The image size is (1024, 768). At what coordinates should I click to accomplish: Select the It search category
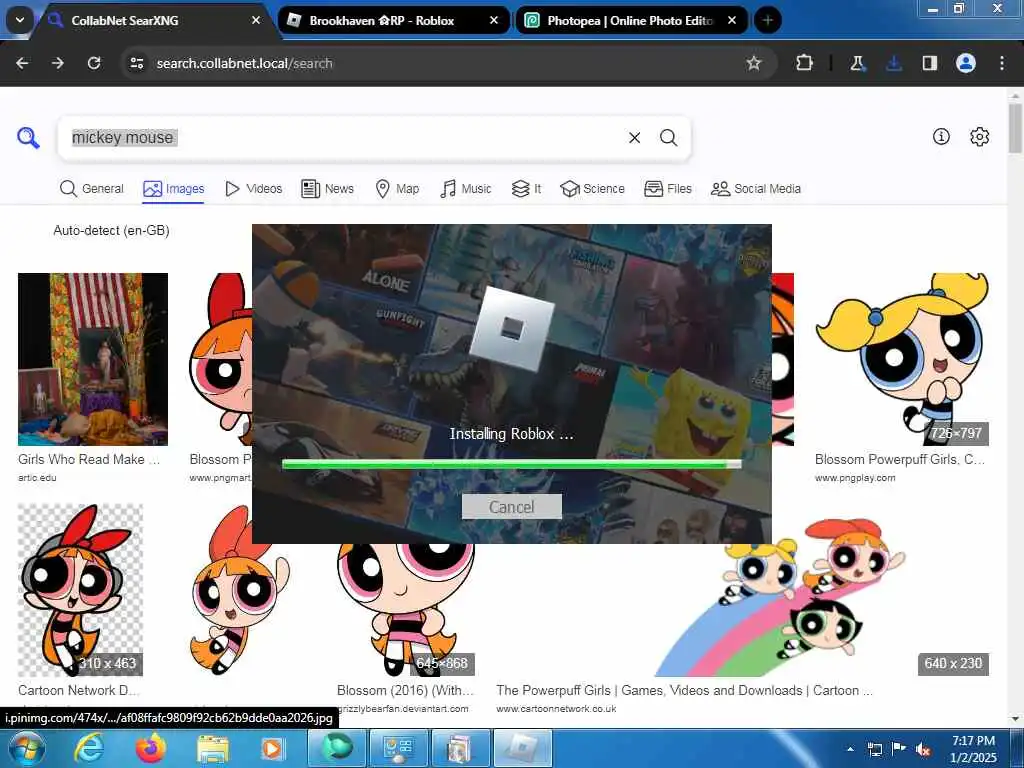(x=526, y=189)
